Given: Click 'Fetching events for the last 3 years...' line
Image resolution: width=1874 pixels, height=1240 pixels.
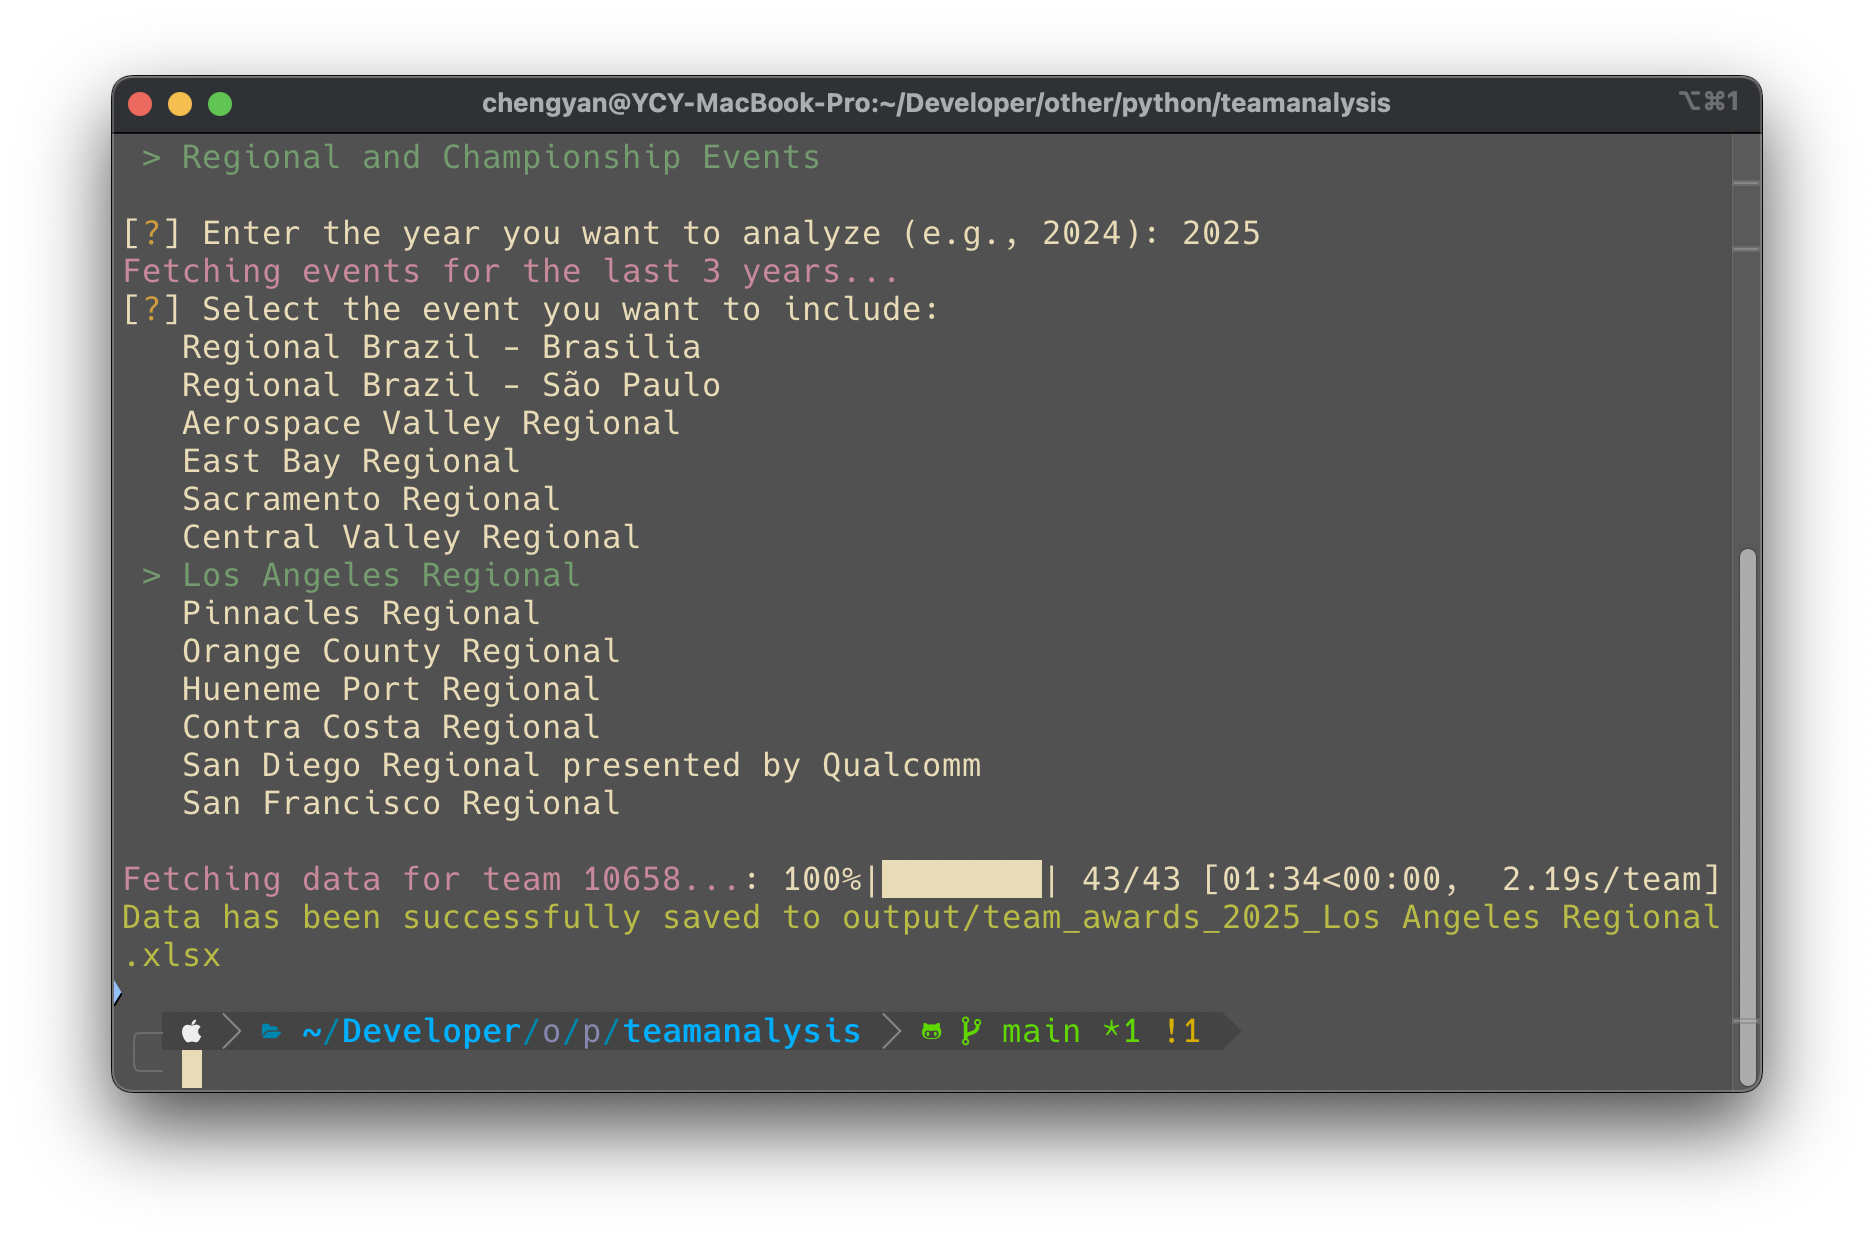Looking at the screenshot, I should (511, 271).
